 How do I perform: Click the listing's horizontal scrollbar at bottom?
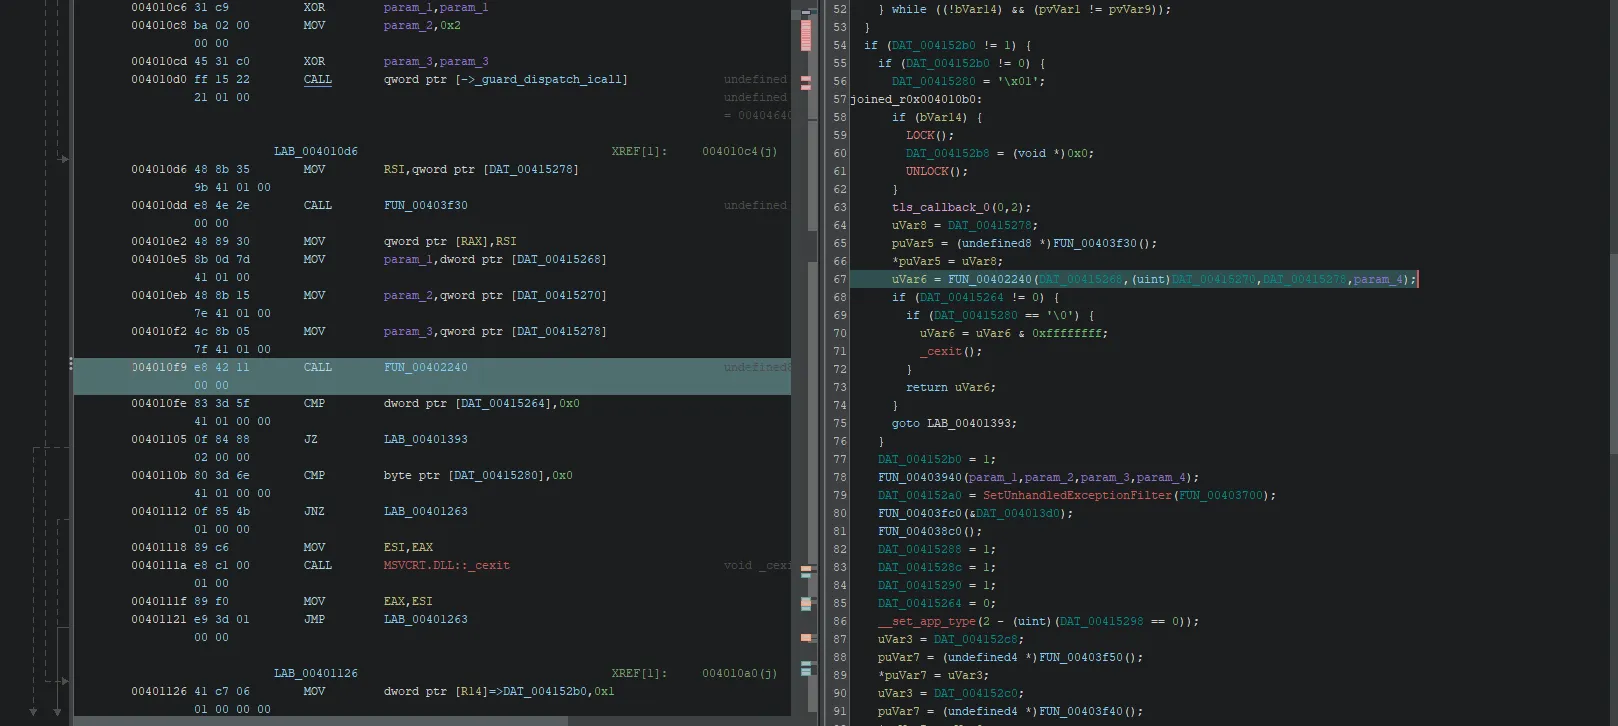430,721
